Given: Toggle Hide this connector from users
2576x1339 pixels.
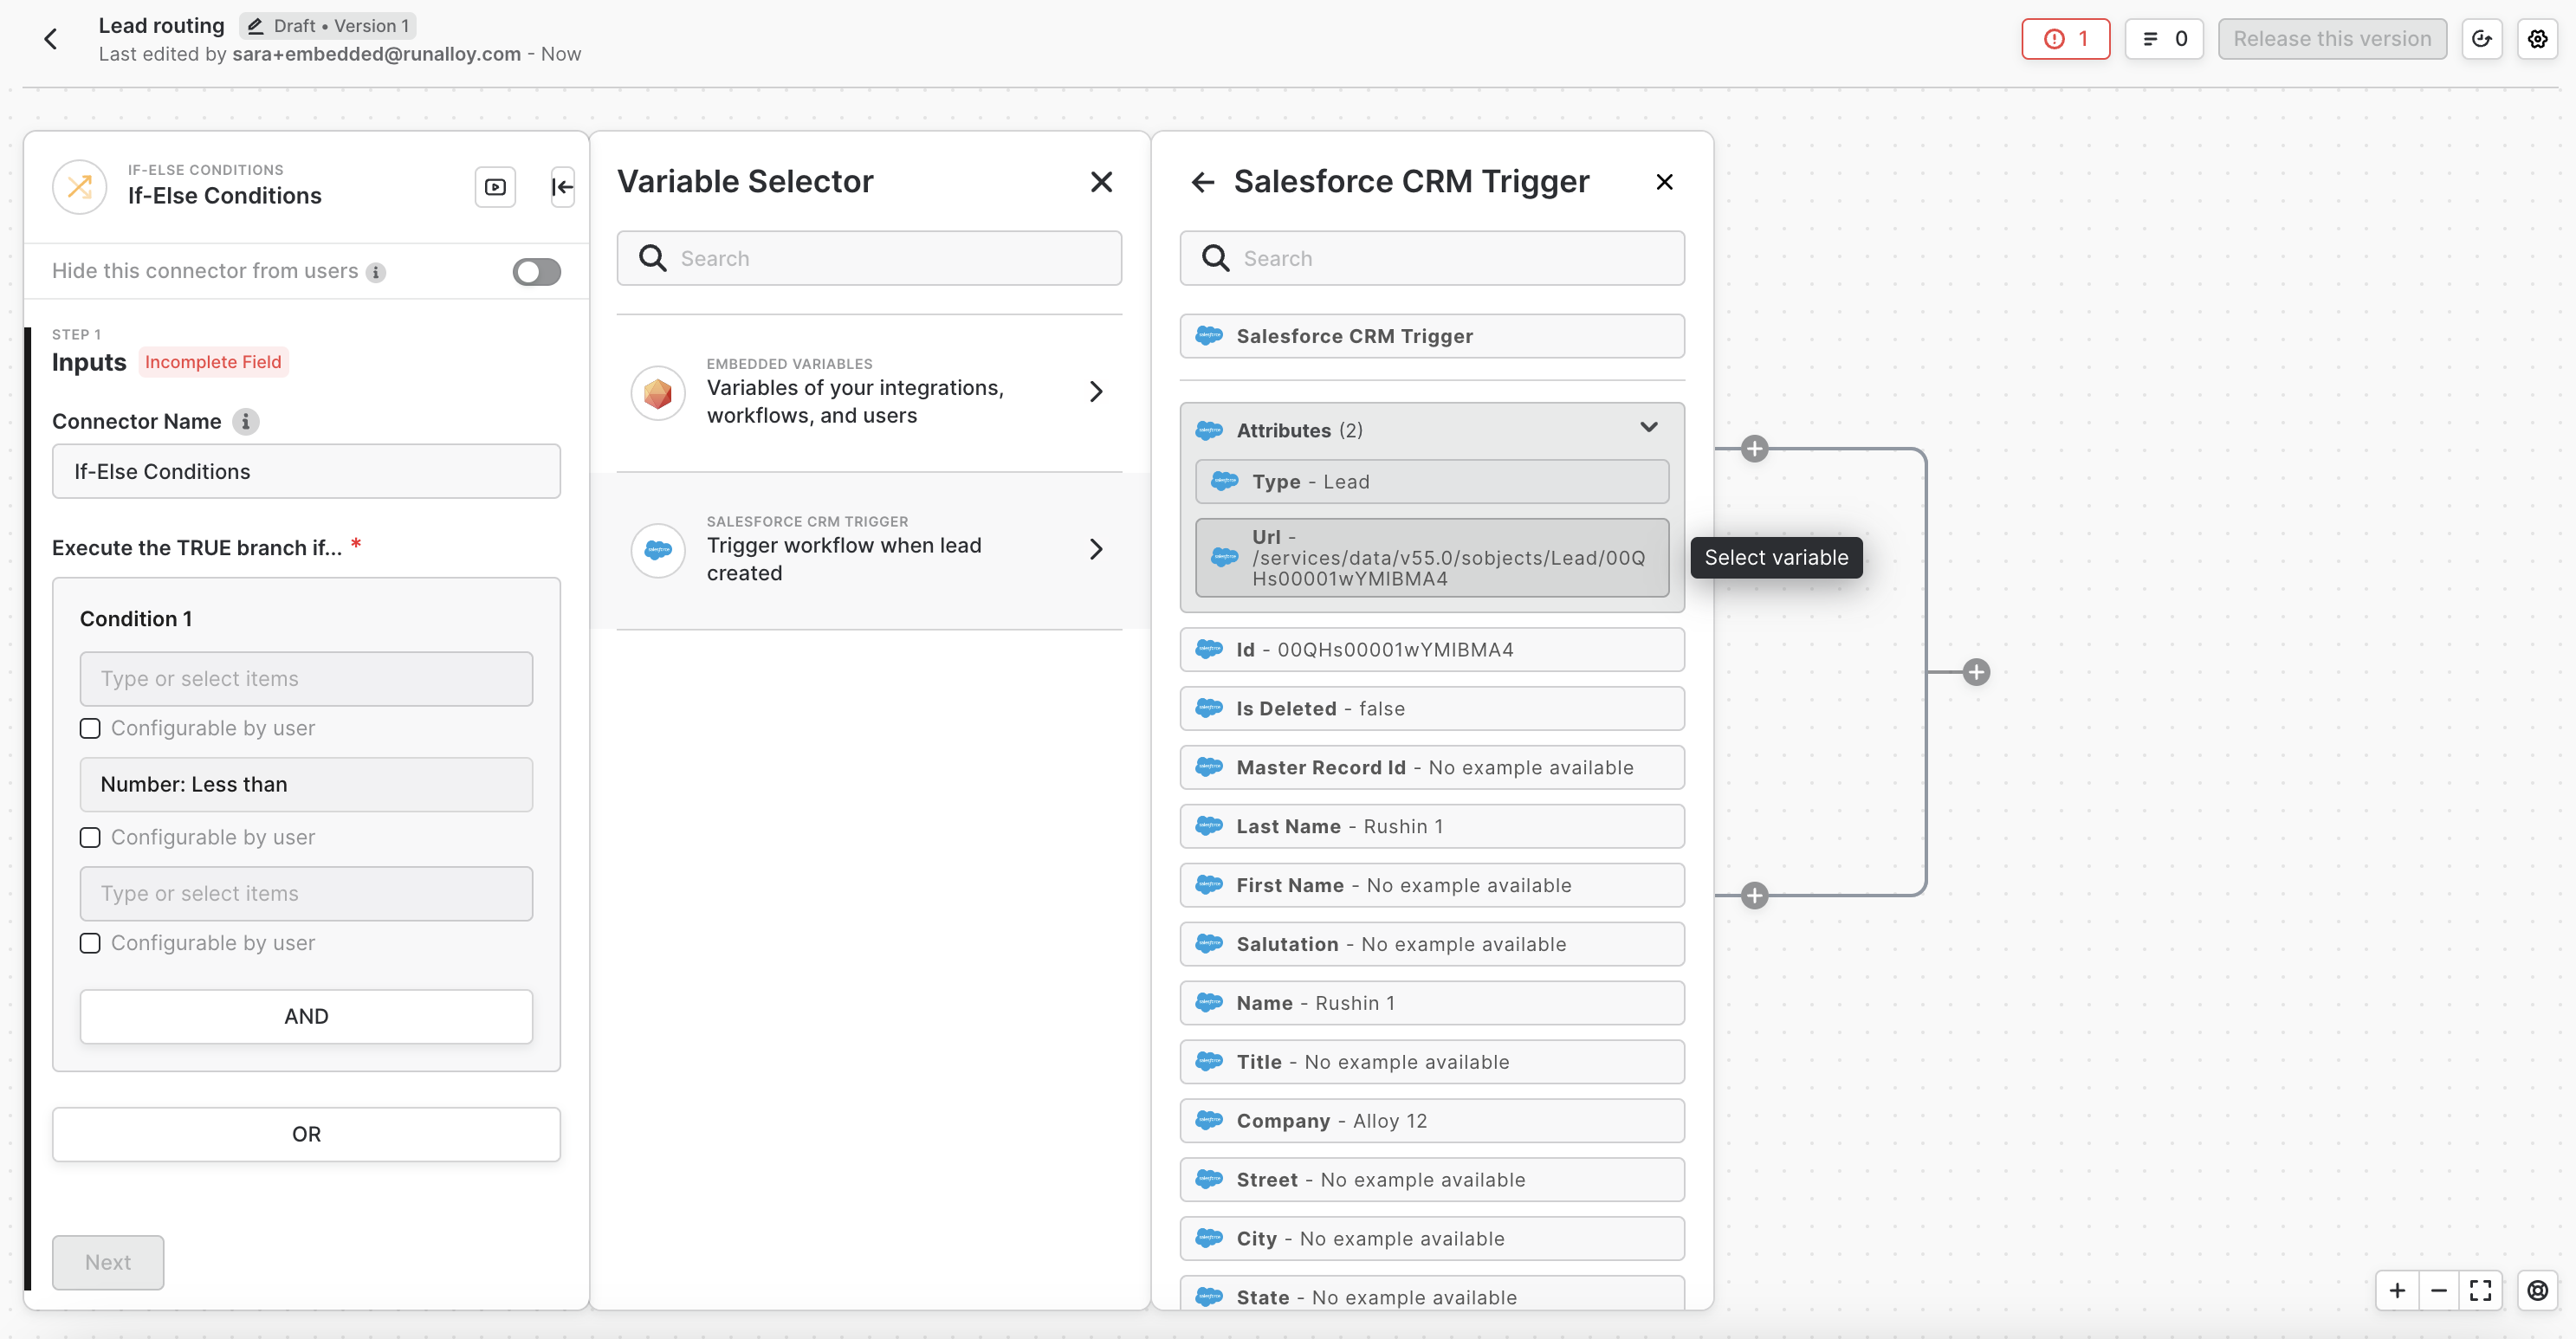Looking at the screenshot, I should click(536, 272).
